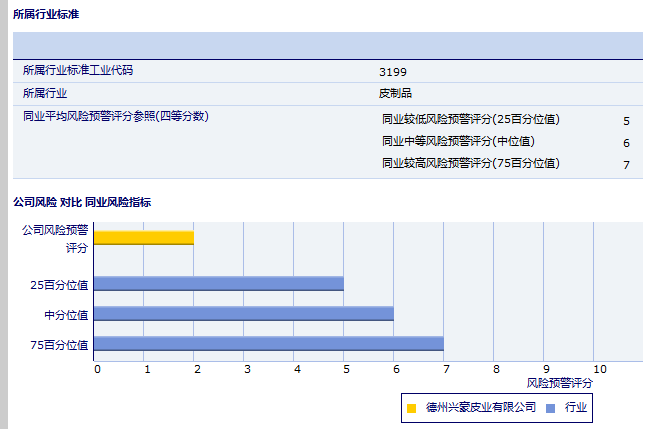Click the yellow company risk score bar
The height and width of the screenshot is (429, 662).
pyautogui.click(x=143, y=238)
